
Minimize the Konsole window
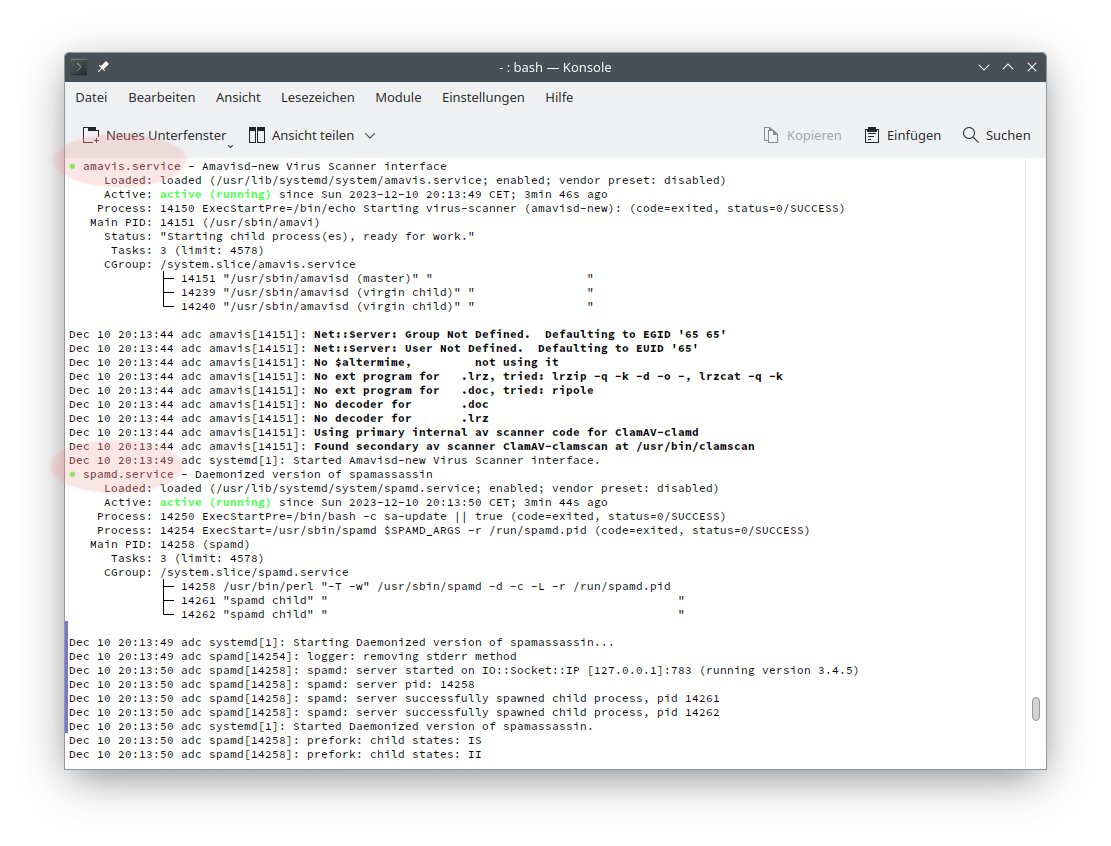(x=985, y=67)
